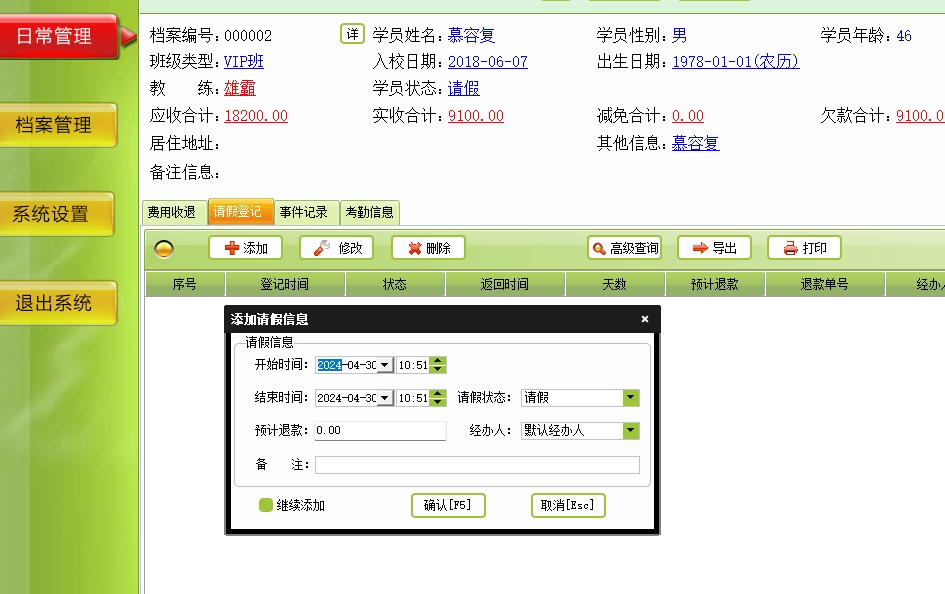Click the 结束时间 time spinner arrows
This screenshot has width=945, height=594.
tap(438, 397)
